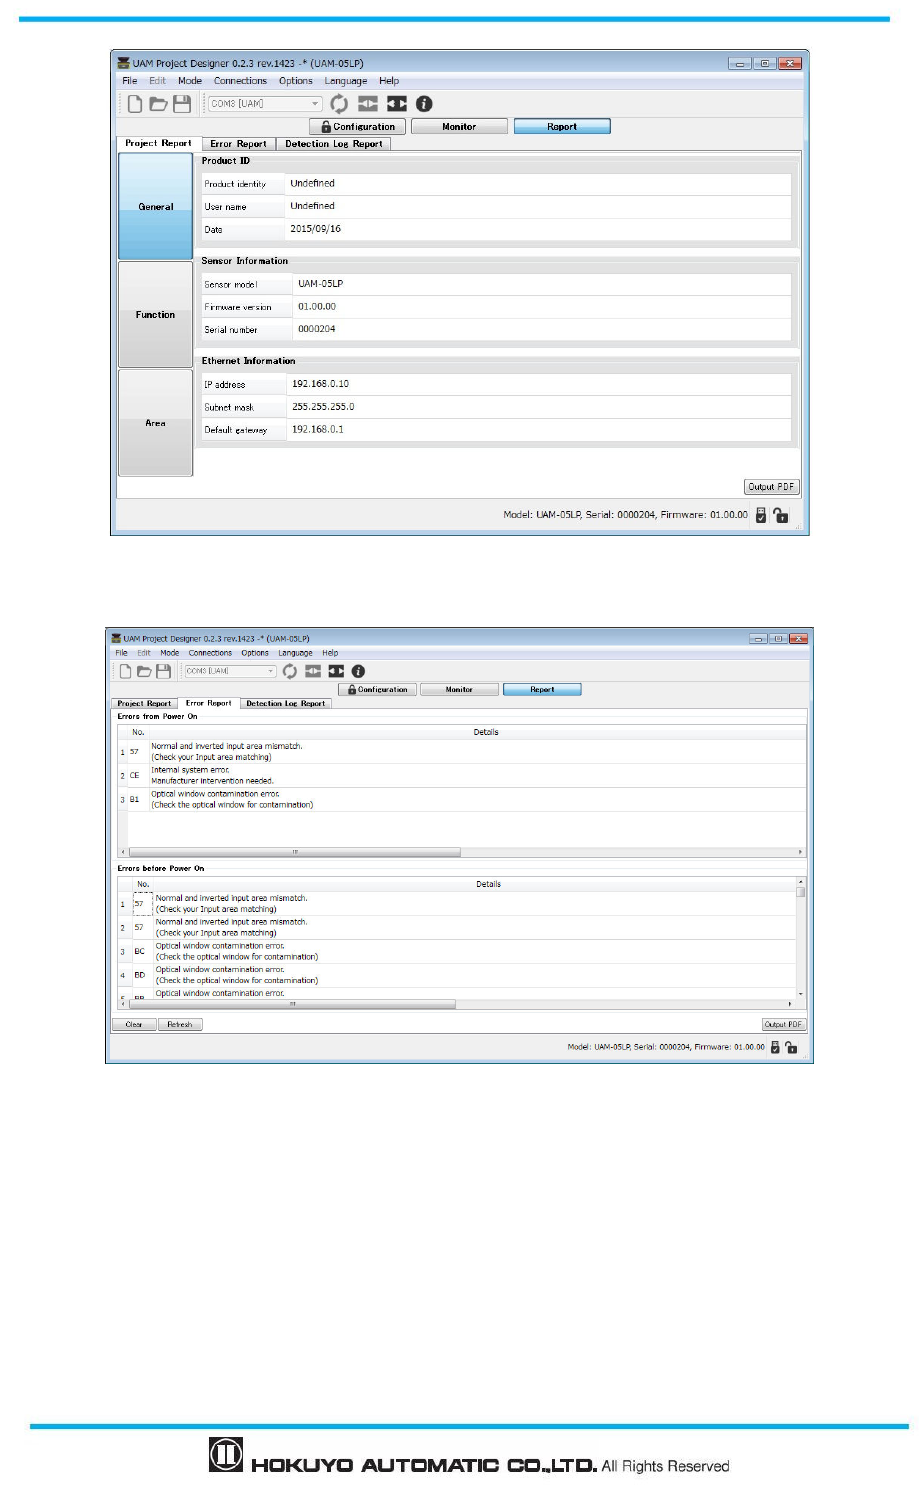Select the B1 optical window contamination row

pyautogui.click(x=461, y=800)
